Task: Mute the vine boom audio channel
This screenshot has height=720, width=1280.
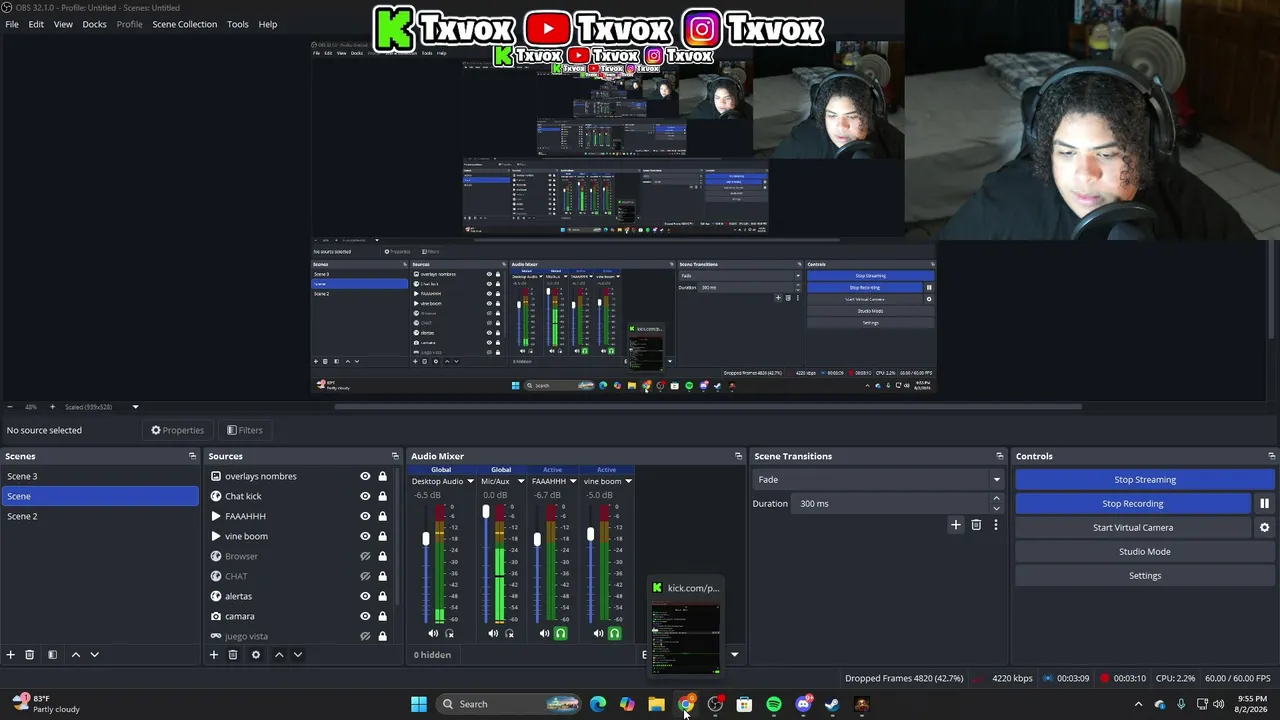Action: point(598,633)
